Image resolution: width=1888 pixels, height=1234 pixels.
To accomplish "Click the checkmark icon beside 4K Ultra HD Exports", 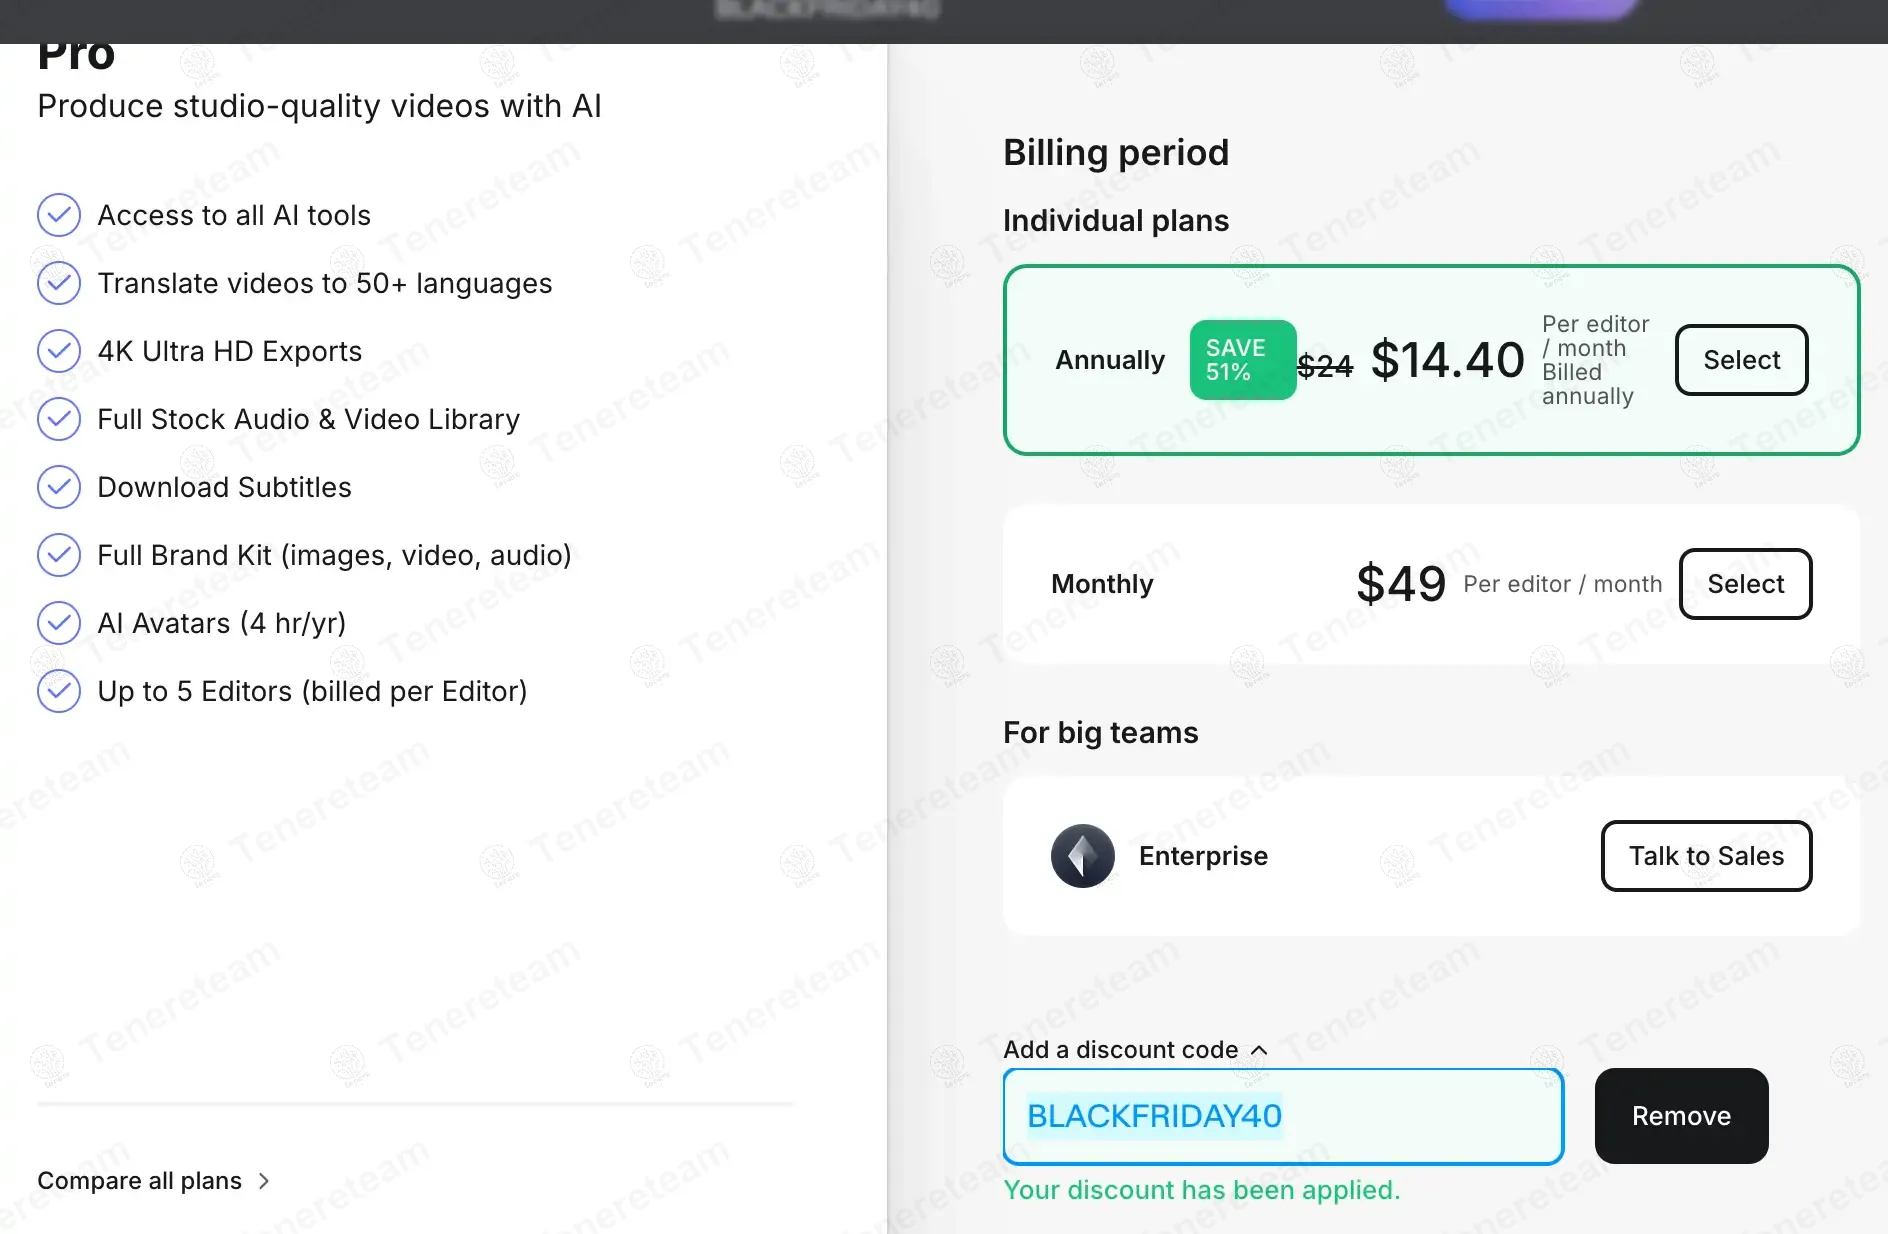I will pyautogui.click(x=59, y=351).
